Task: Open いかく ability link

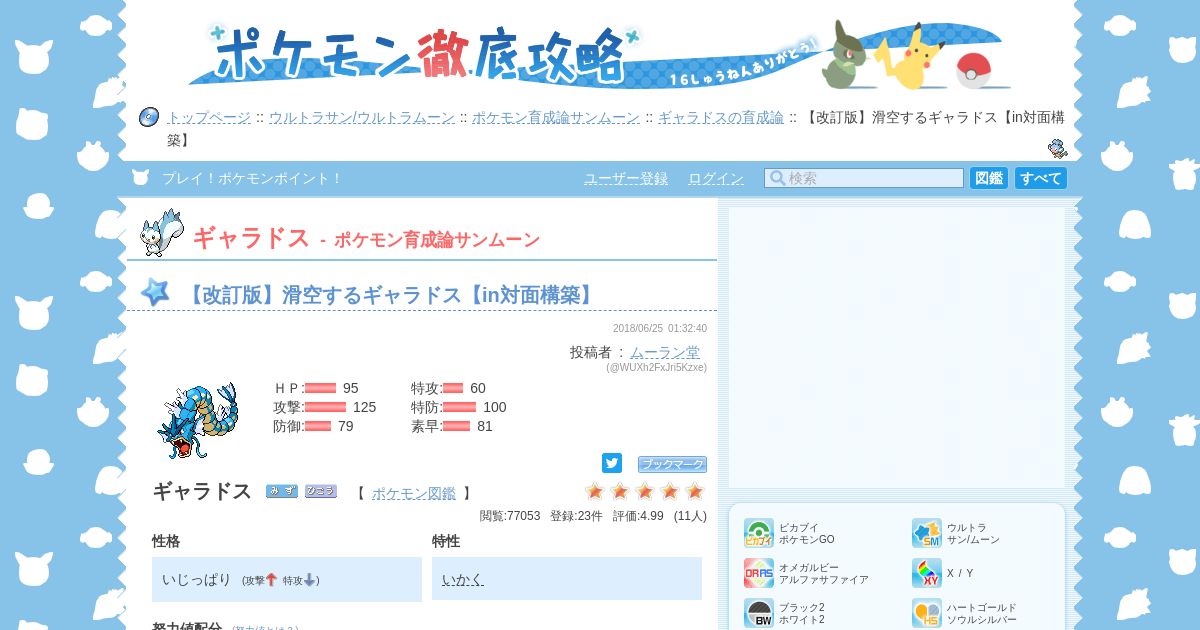Action: point(463,580)
